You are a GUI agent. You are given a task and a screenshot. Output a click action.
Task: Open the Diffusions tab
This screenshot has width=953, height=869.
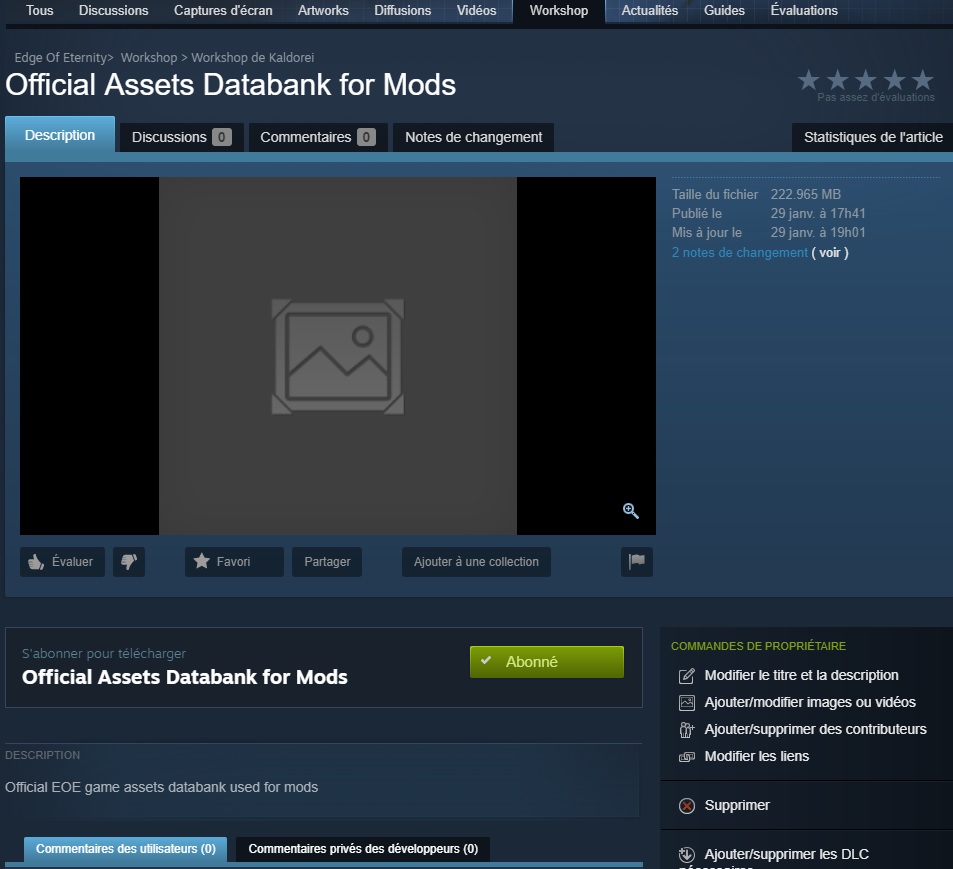pos(402,10)
